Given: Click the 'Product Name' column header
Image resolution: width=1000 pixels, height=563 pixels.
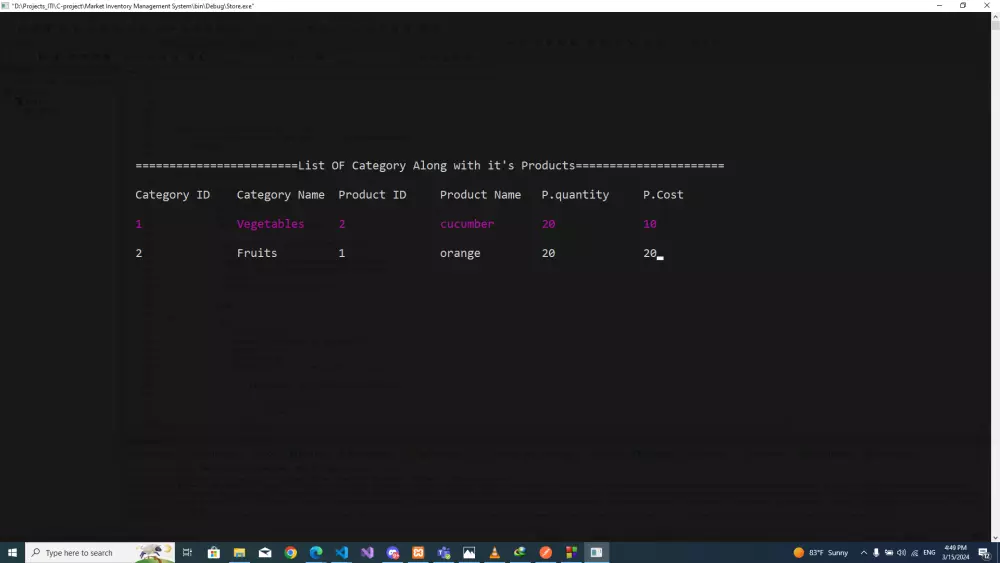Looking at the screenshot, I should click(x=480, y=194).
